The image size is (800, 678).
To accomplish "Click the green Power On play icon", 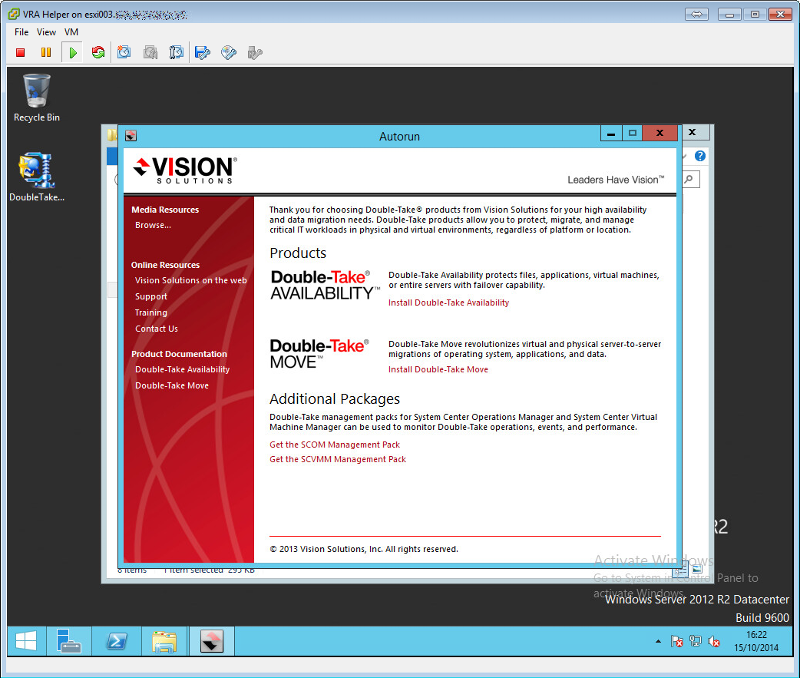I will (72, 53).
